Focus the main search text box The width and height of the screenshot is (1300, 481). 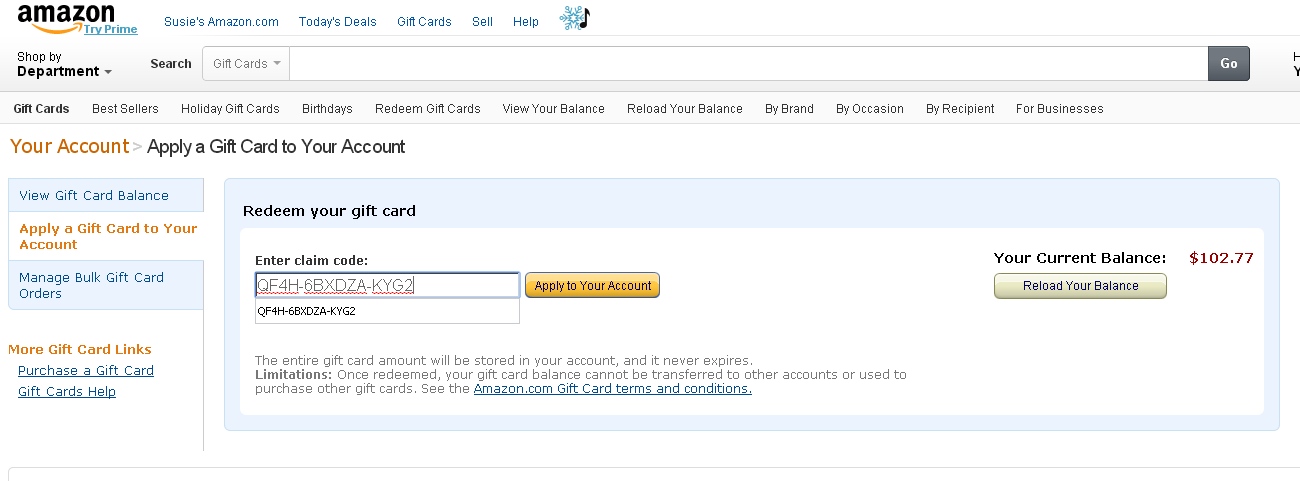(x=749, y=63)
